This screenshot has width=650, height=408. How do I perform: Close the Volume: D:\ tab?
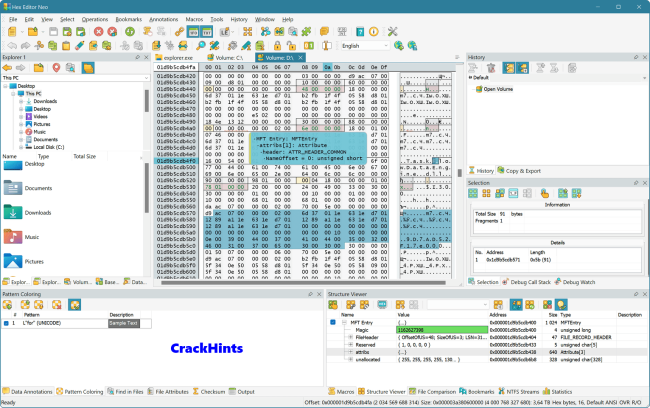point(301,58)
